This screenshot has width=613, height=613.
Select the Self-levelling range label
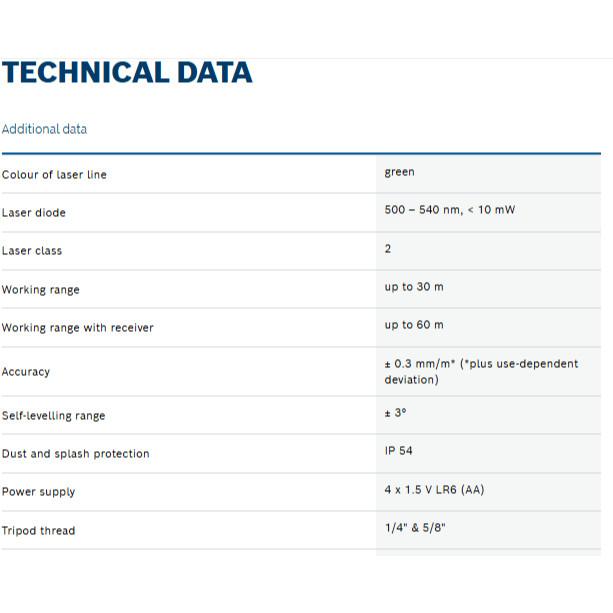coord(53,416)
